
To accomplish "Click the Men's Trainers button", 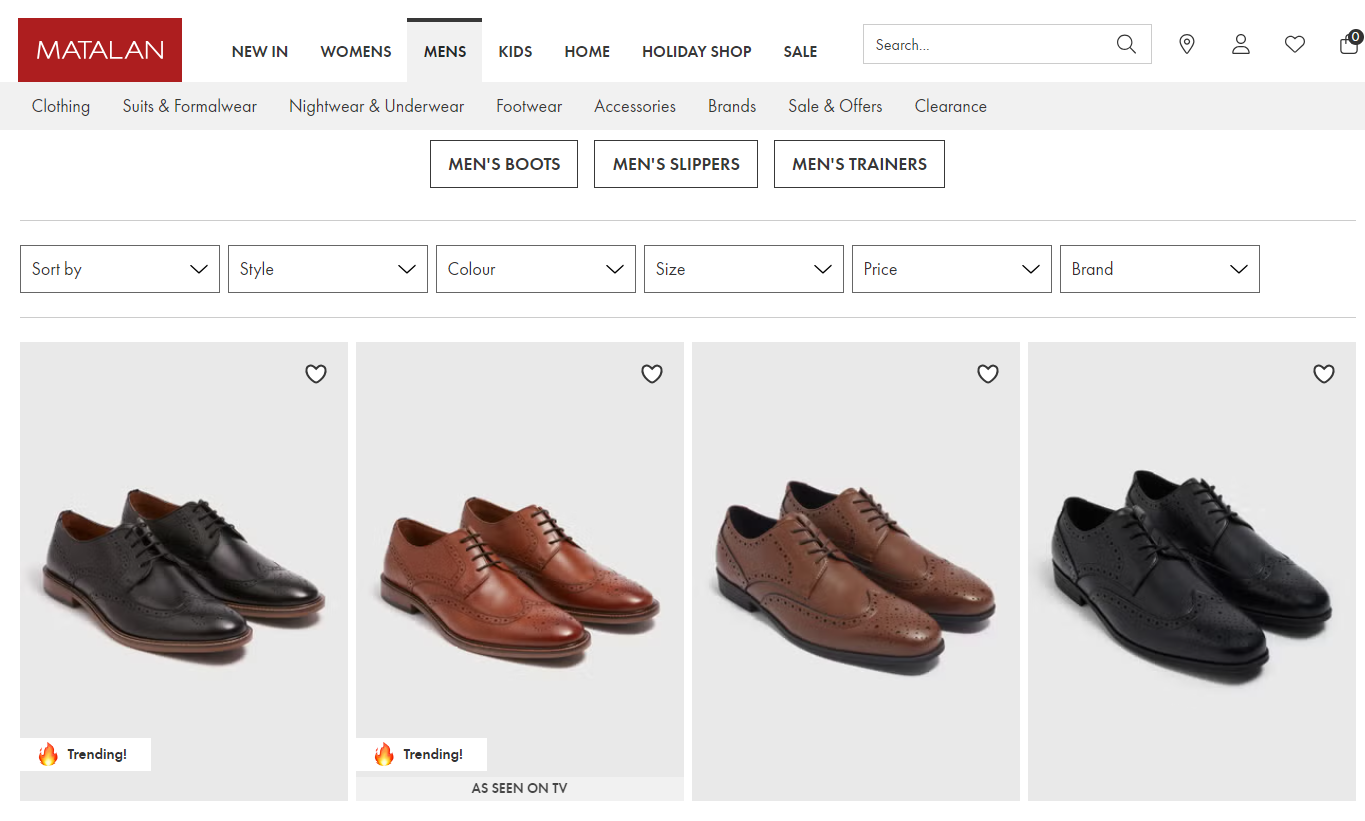I will [859, 164].
